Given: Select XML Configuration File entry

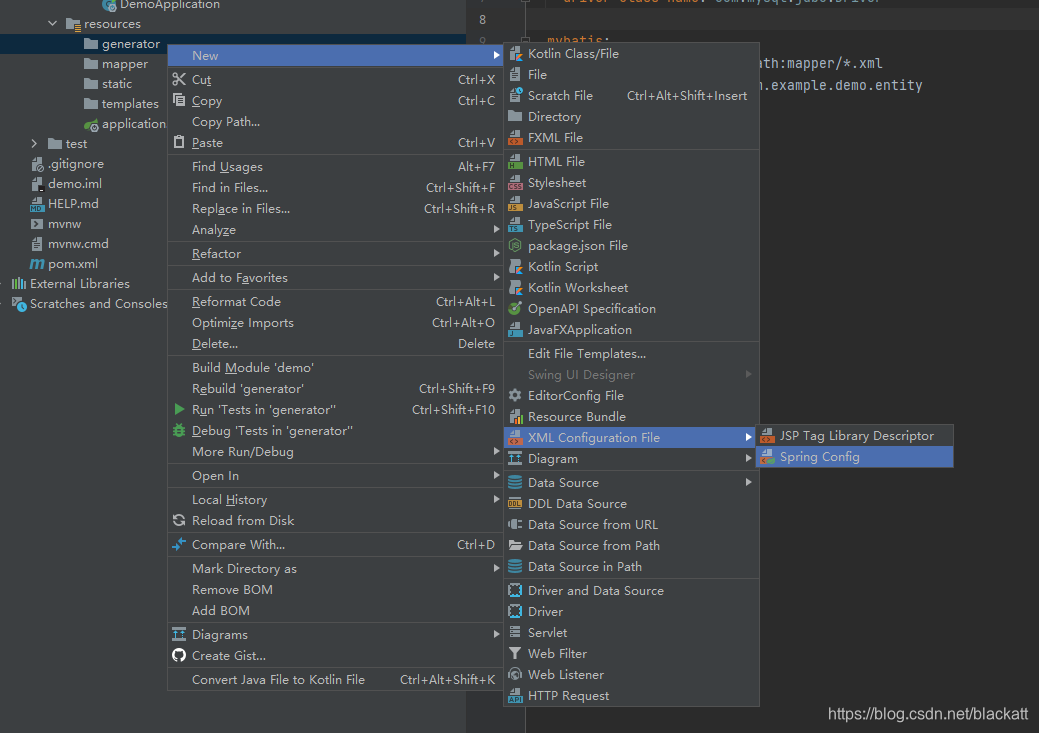Looking at the screenshot, I should (x=631, y=437).
